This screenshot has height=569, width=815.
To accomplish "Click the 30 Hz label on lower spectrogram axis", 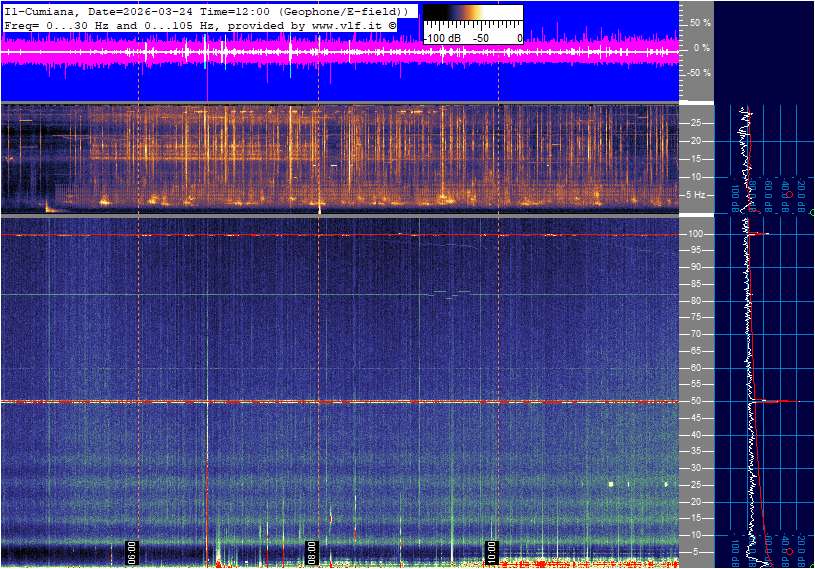I will click(x=695, y=468).
